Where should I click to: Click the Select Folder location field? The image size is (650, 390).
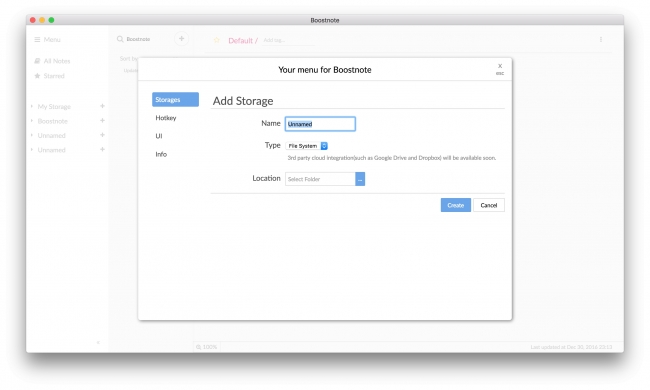[320, 179]
